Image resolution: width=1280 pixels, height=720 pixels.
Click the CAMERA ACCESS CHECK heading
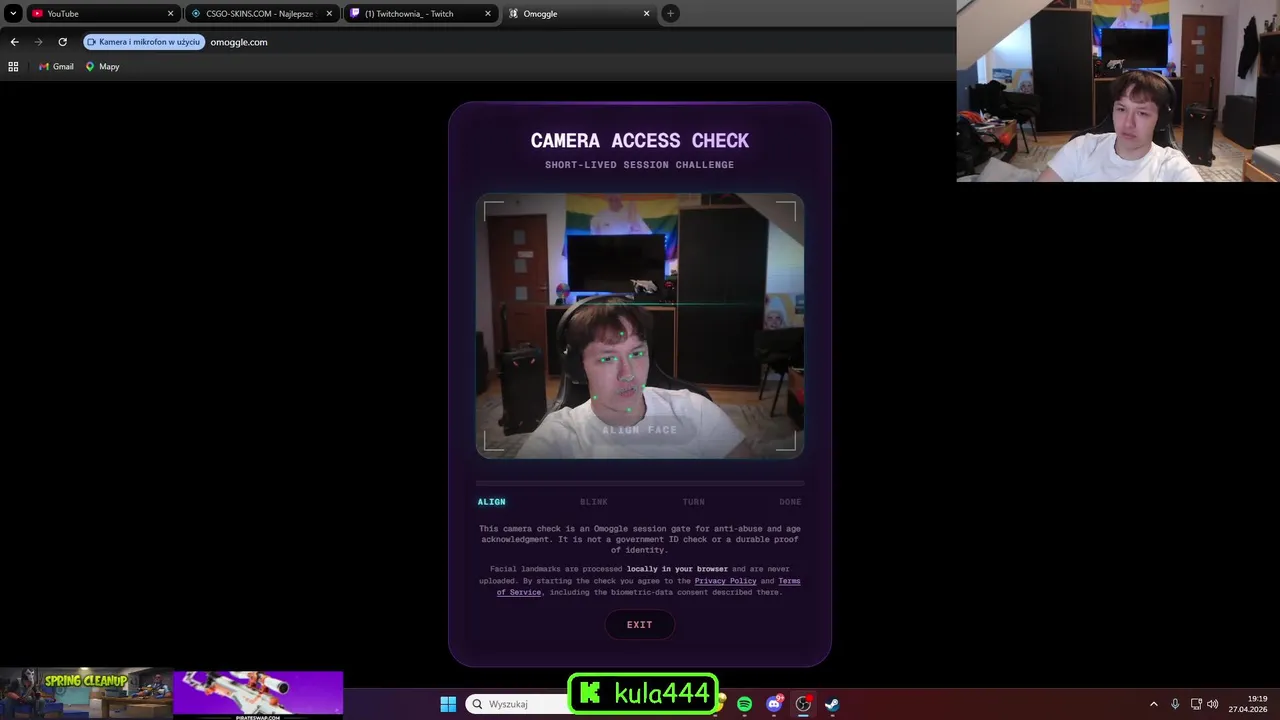pyautogui.click(x=640, y=141)
